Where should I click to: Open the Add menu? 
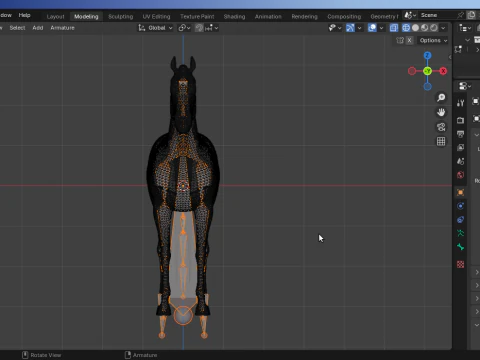(x=38, y=28)
